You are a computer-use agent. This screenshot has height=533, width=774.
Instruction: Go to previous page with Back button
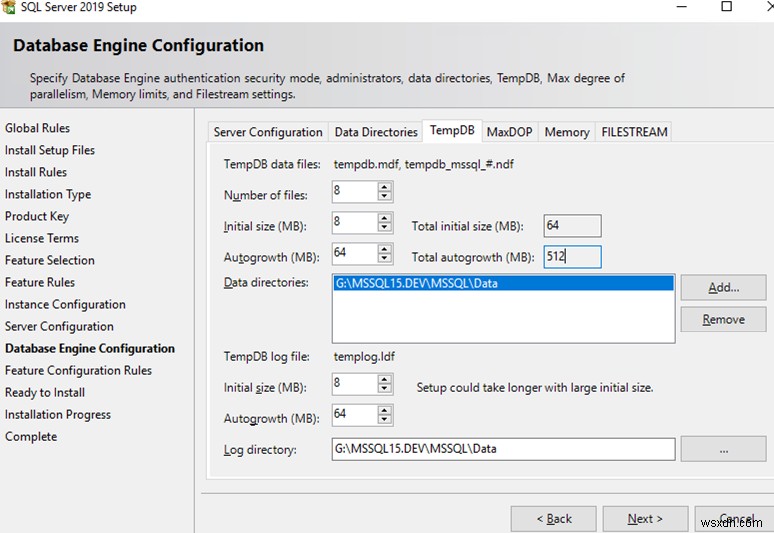pyautogui.click(x=553, y=519)
